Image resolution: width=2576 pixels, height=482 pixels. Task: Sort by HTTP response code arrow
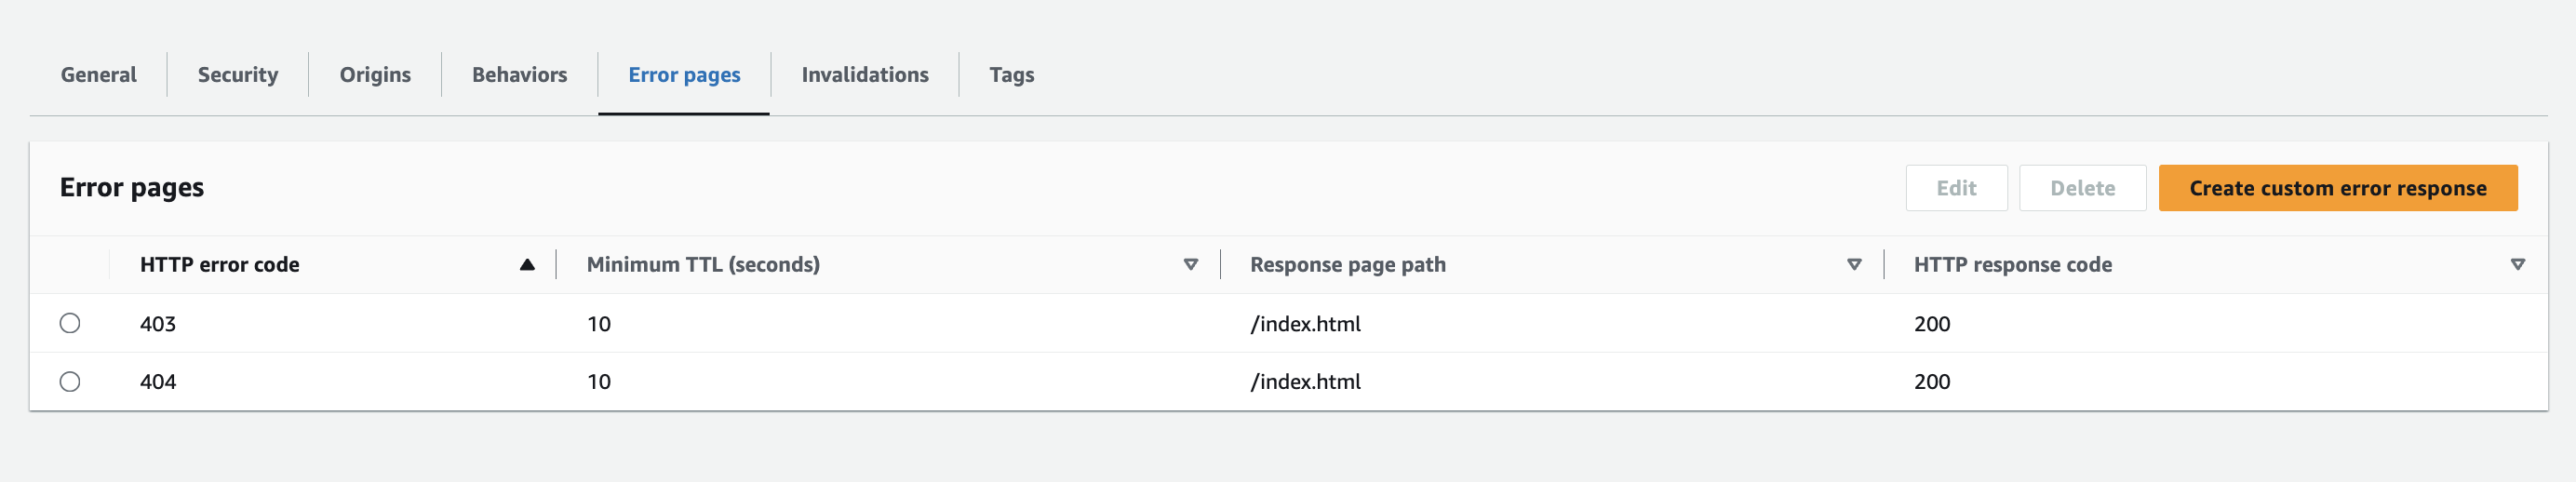coord(2517,265)
